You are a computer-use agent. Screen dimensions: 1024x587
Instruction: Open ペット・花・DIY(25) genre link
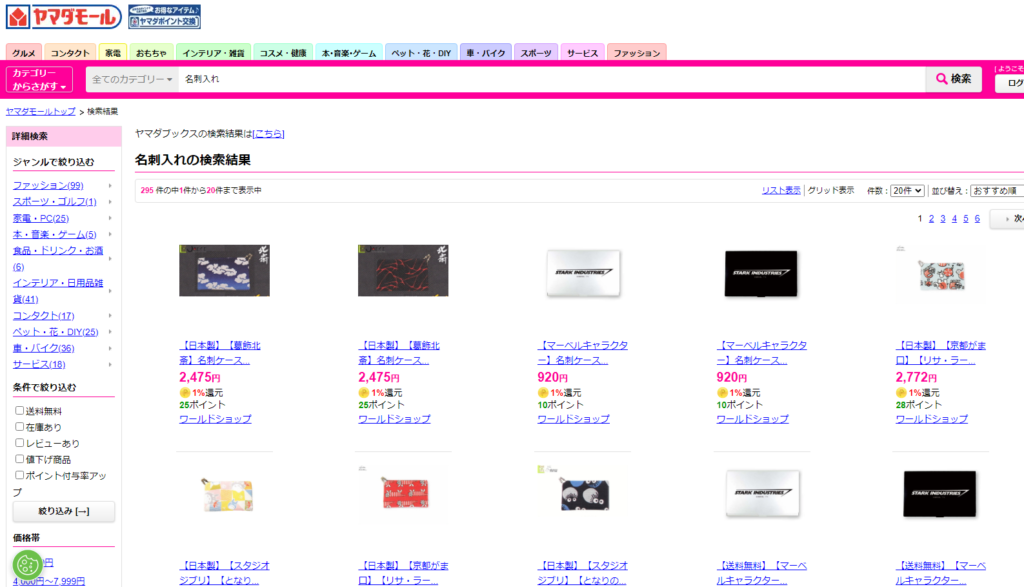pyautogui.click(x=56, y=332)
